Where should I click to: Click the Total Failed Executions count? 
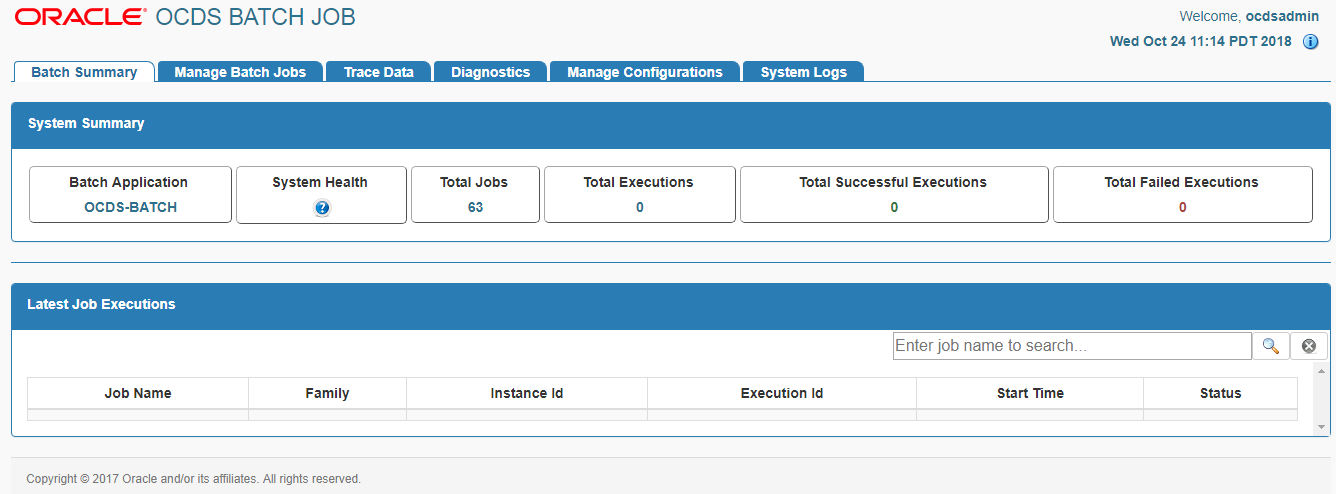coord(1182,207)
